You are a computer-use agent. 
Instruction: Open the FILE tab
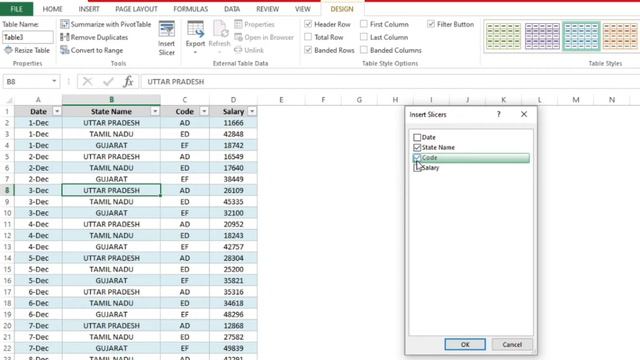point(16,9)
